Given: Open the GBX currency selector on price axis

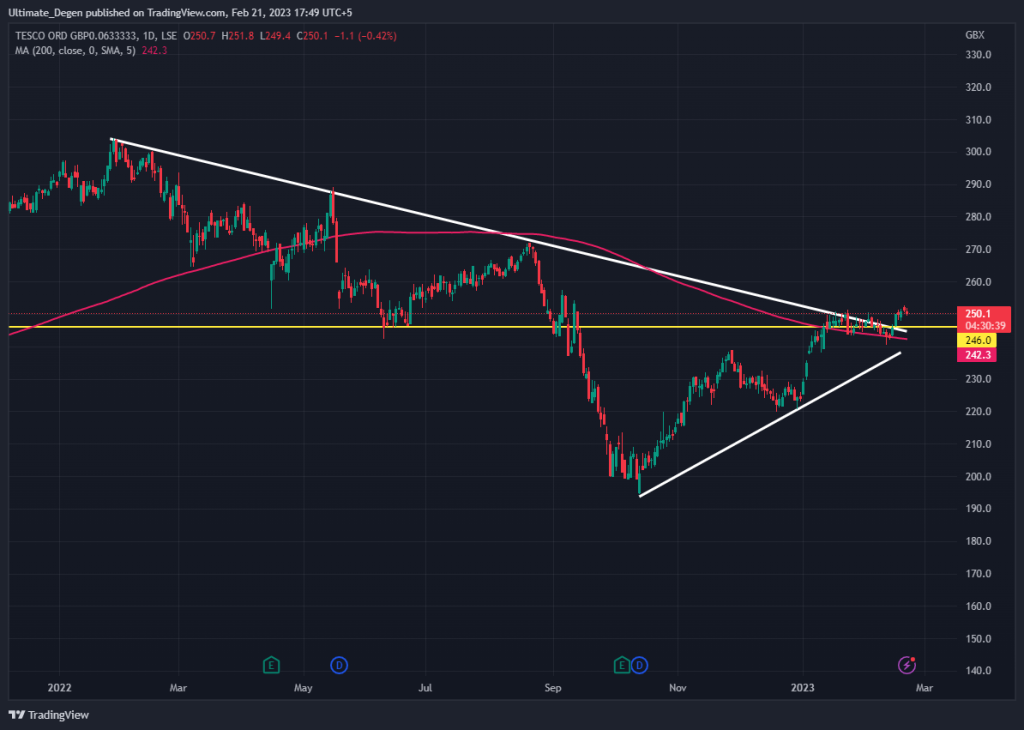Looking at the screenshot, I should click(x=974, y=34).
